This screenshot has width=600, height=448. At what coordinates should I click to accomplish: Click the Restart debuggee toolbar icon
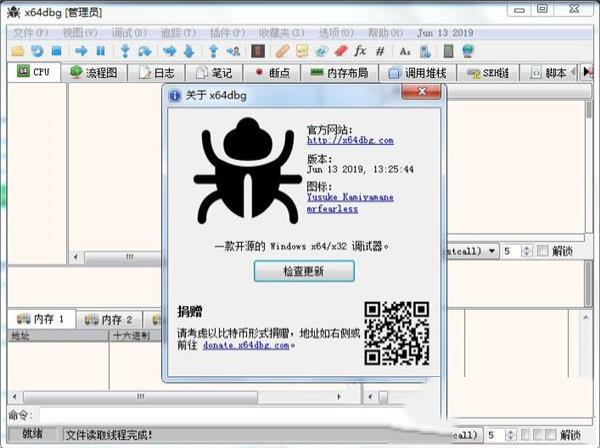point(38,51)
